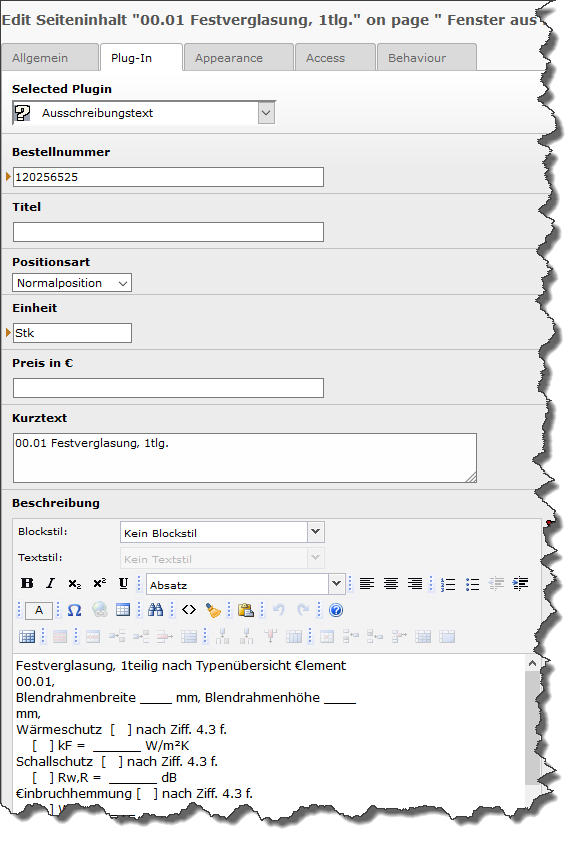Click the Bestellnummer input field
The width and height of the screenshot is (580, 846).
(x=168, y=177)
